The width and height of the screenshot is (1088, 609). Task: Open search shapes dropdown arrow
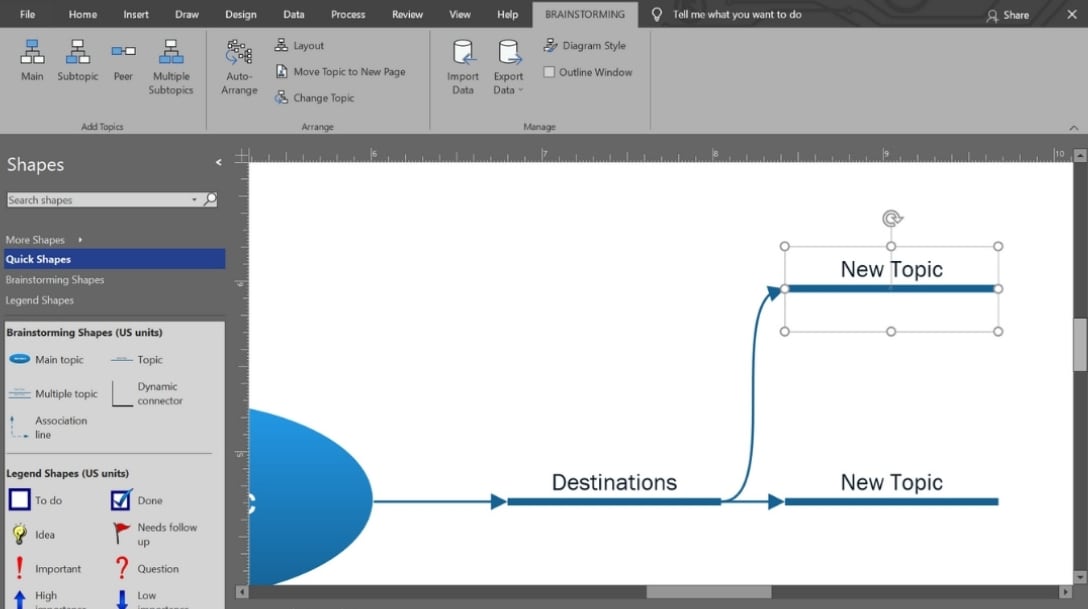[194, 200]
